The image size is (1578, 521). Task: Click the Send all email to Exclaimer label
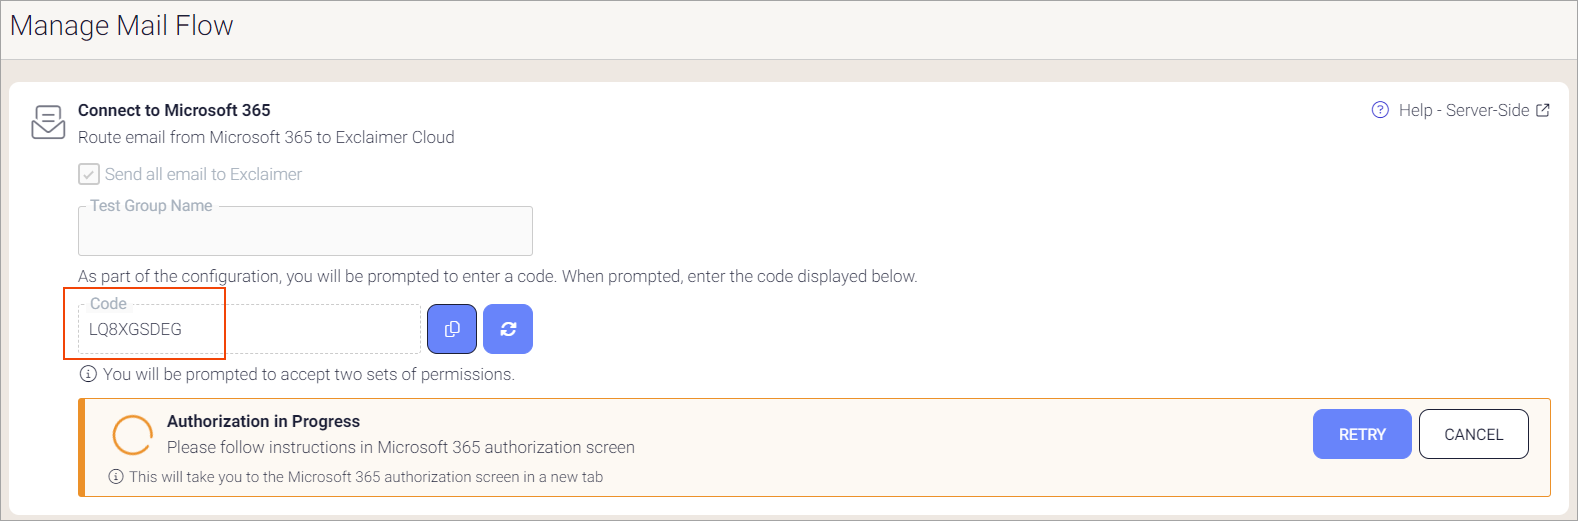click(x=203, y=174)
